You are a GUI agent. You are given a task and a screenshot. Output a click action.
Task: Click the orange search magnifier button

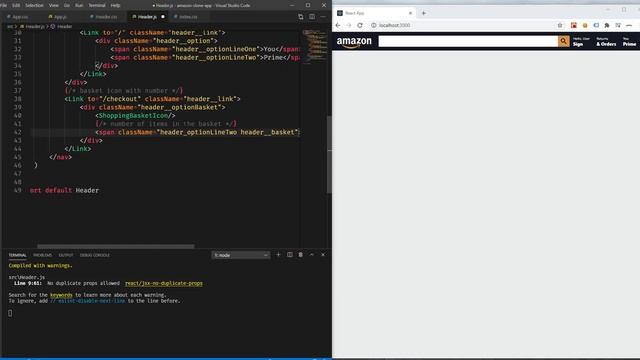click(x=564, y=41)
